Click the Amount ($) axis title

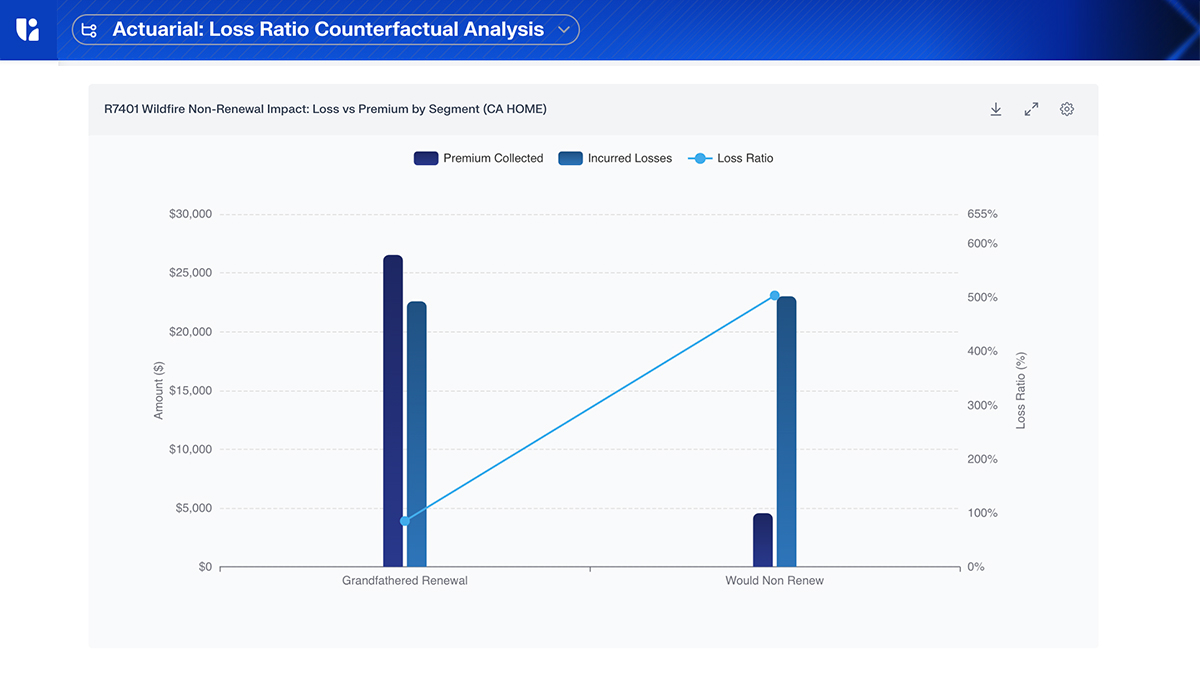click(159, 390)
